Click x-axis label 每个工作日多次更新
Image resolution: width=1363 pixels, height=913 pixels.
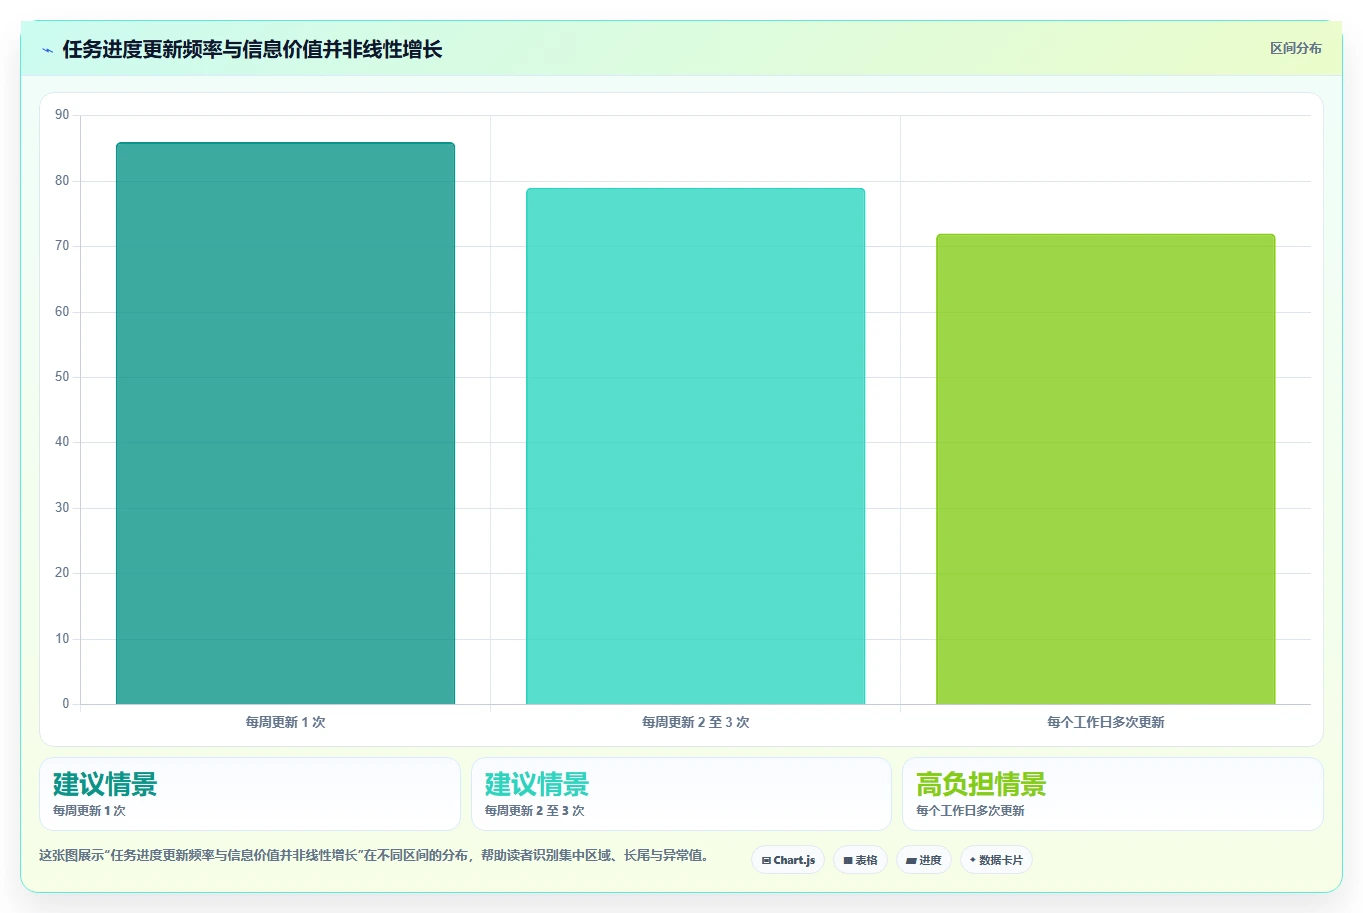pos(1105,722)
